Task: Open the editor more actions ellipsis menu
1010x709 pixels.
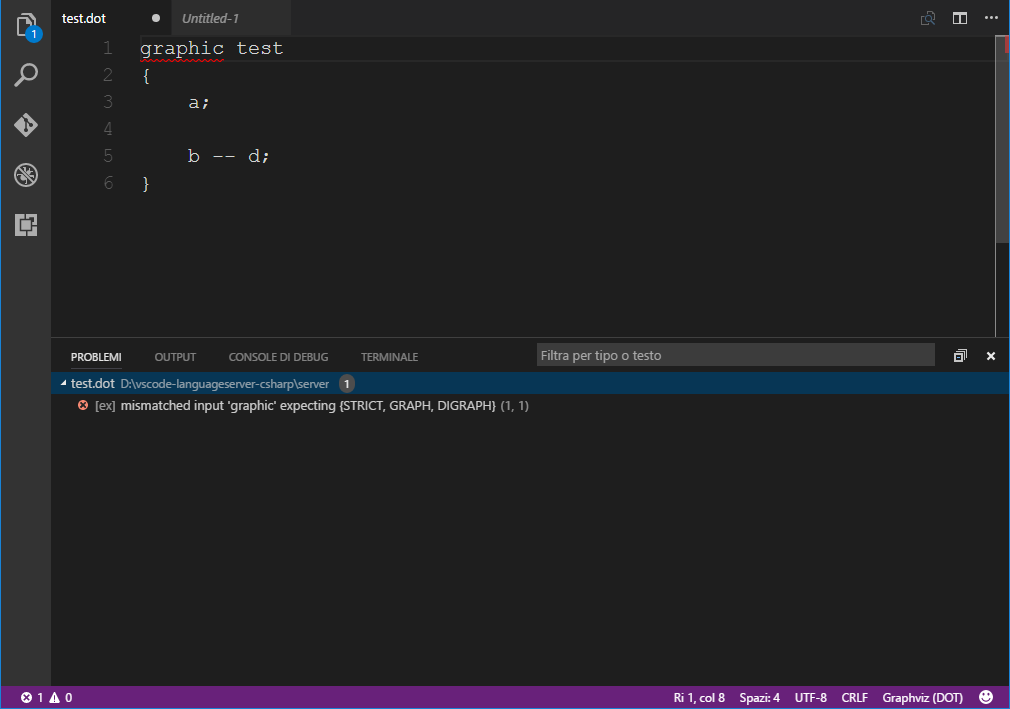Action: click(x=991, y=17)
